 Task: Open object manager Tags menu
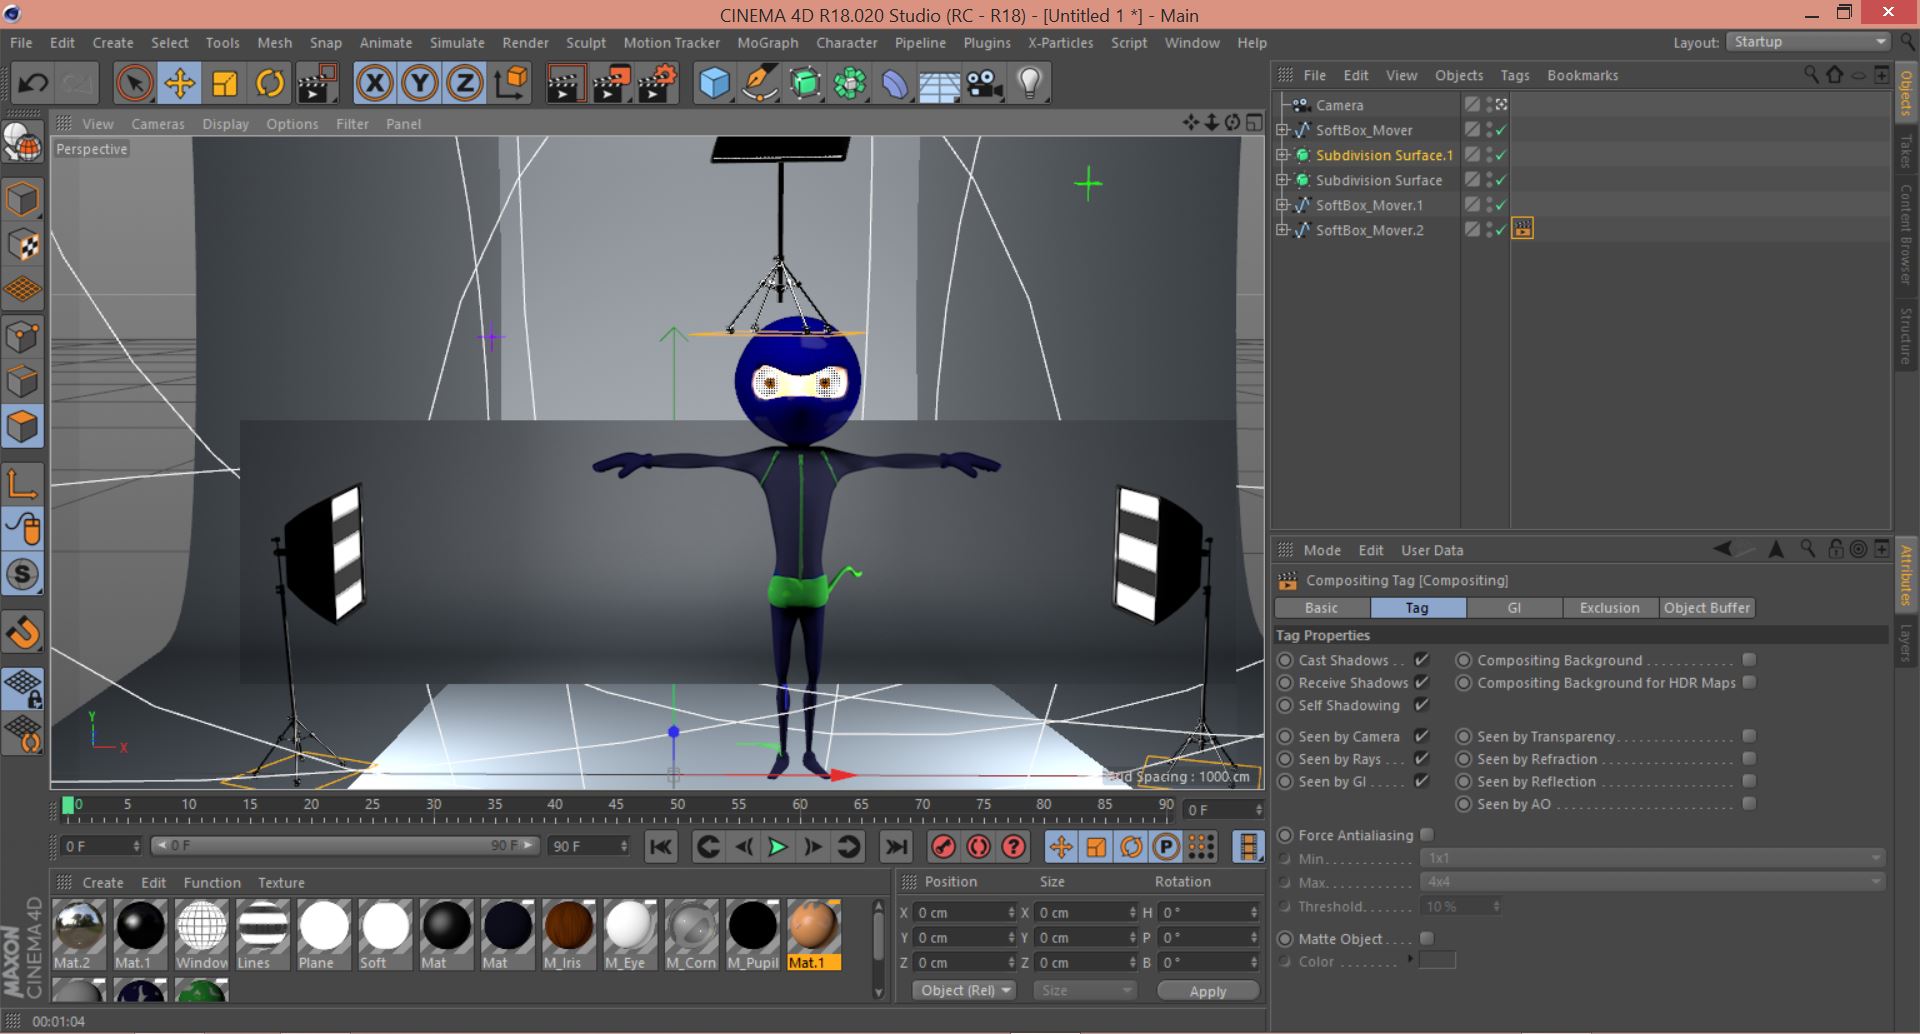(x=1515, y=75)
